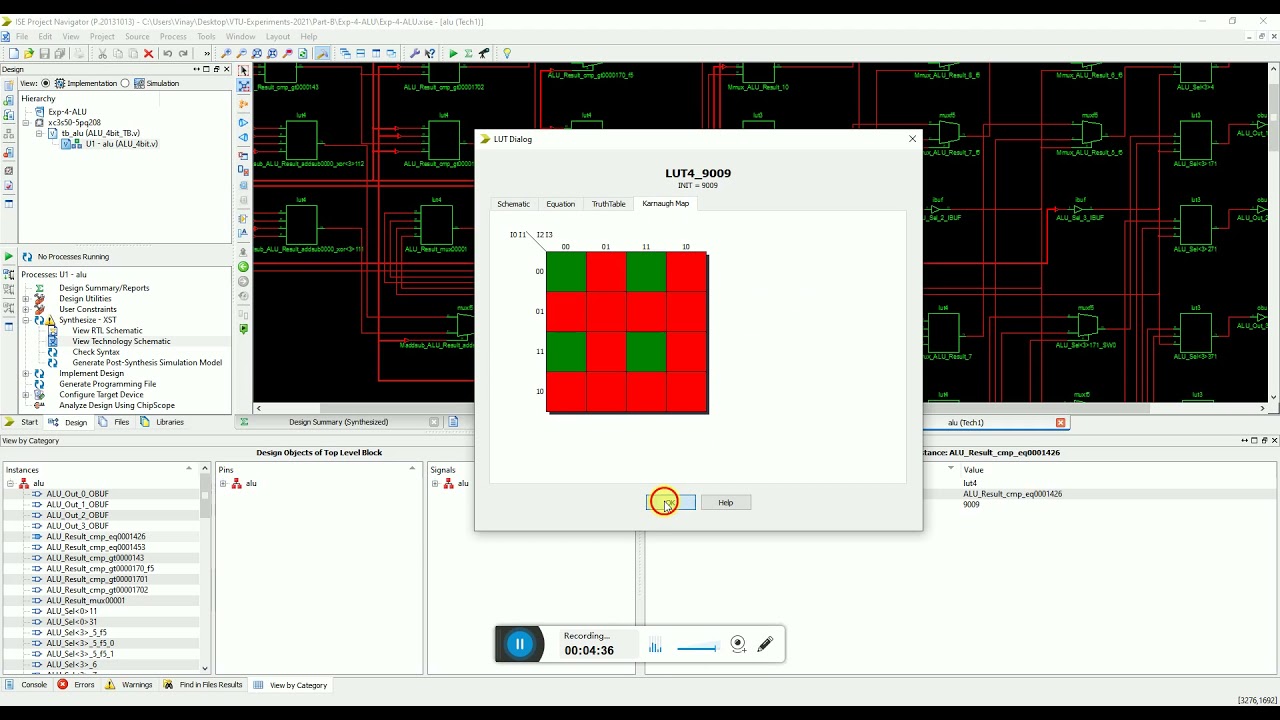Adjust the recording volume slider
The height and width of the screenshot is (720, 1280).
click(697, 648)
